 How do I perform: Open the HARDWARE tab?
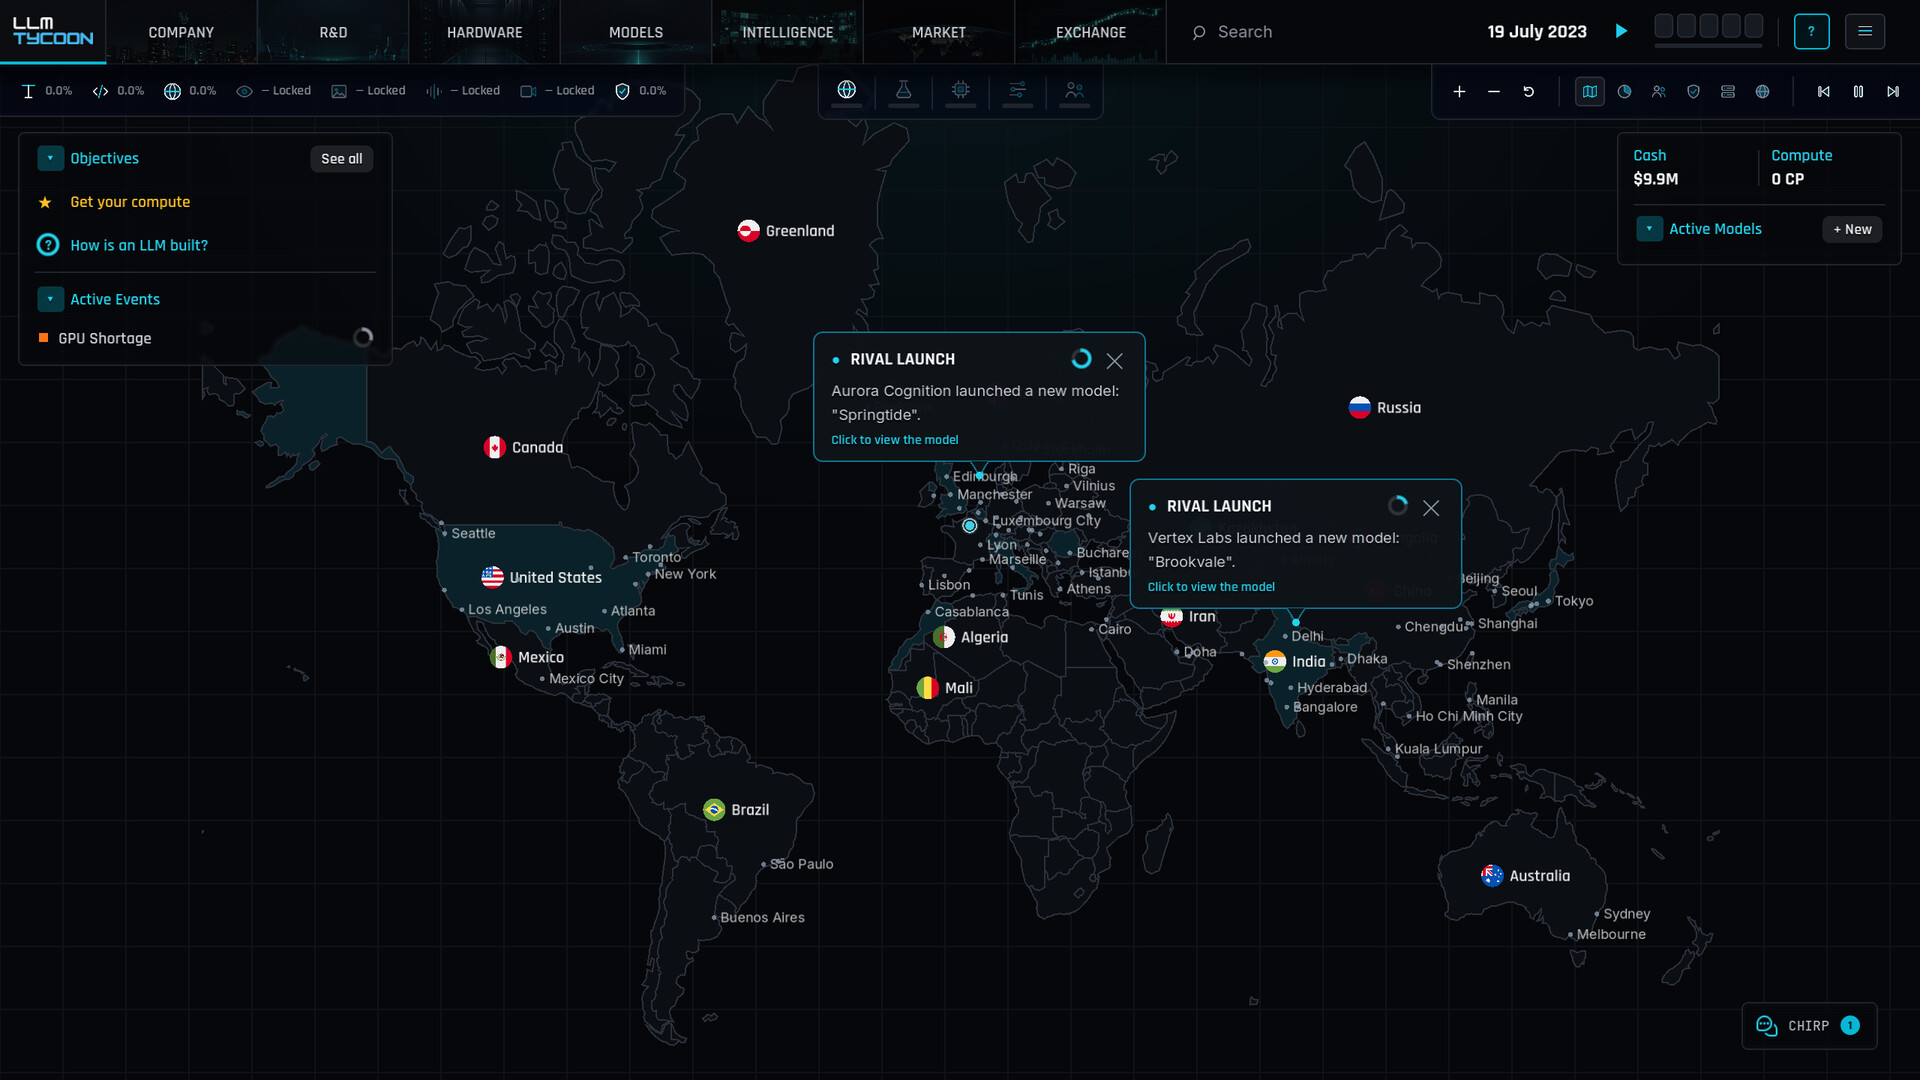[x=484, y=32]
